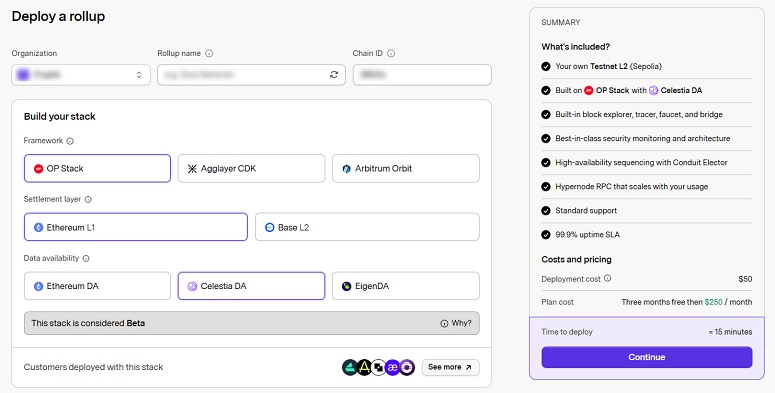Pick EigenDA data availability option

(406, 286)
